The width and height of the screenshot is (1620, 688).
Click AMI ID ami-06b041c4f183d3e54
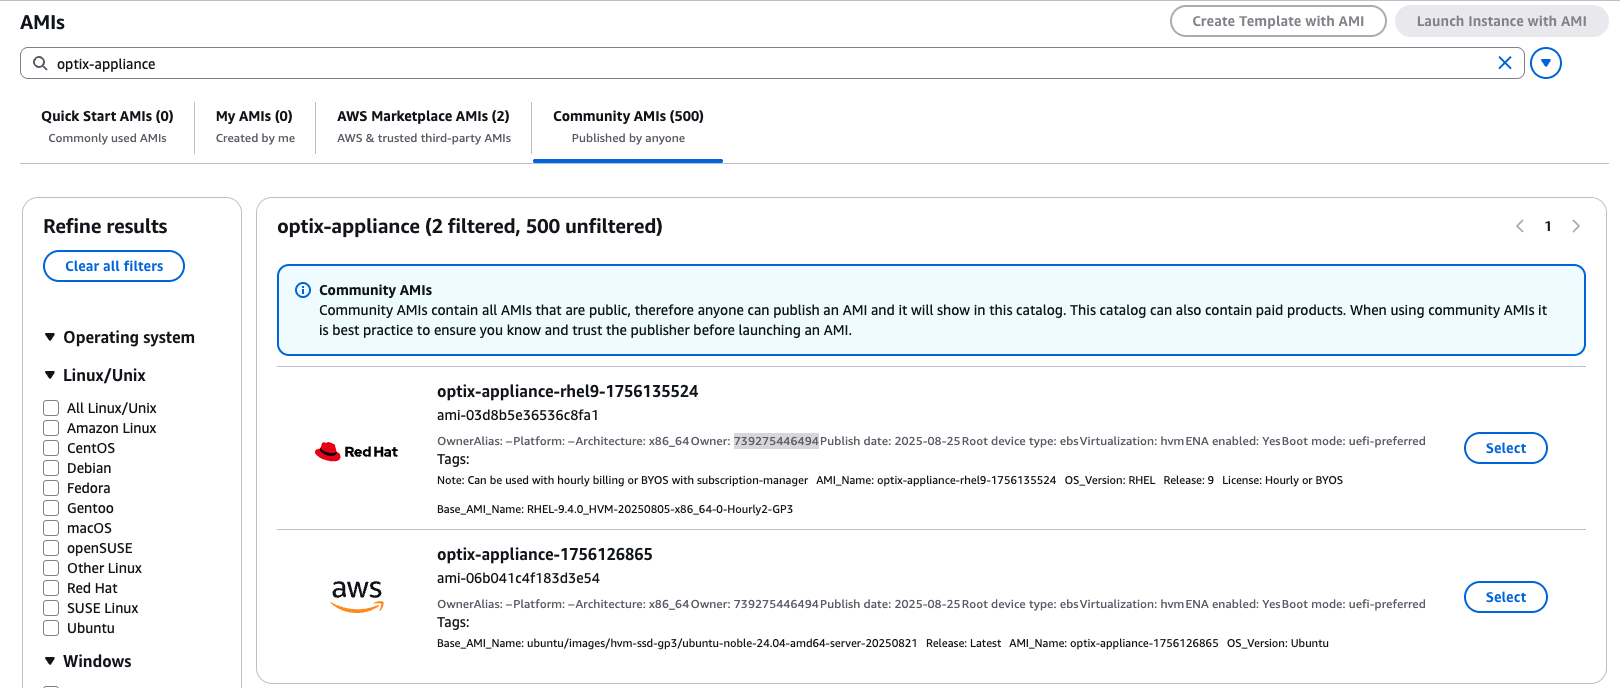point(518,578)
